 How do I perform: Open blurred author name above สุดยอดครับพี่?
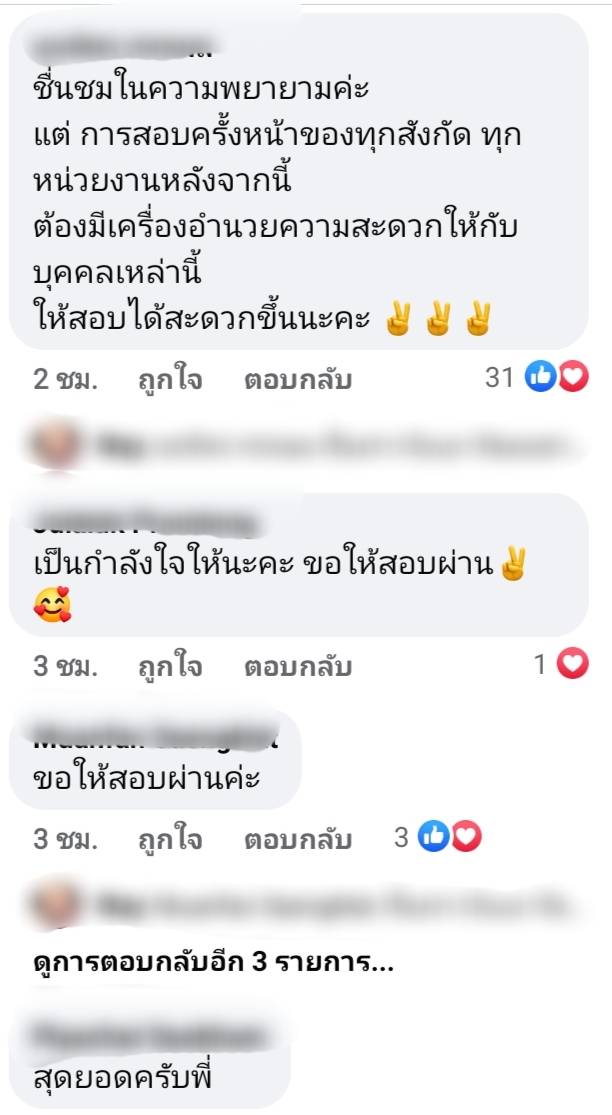point(150,1037)
